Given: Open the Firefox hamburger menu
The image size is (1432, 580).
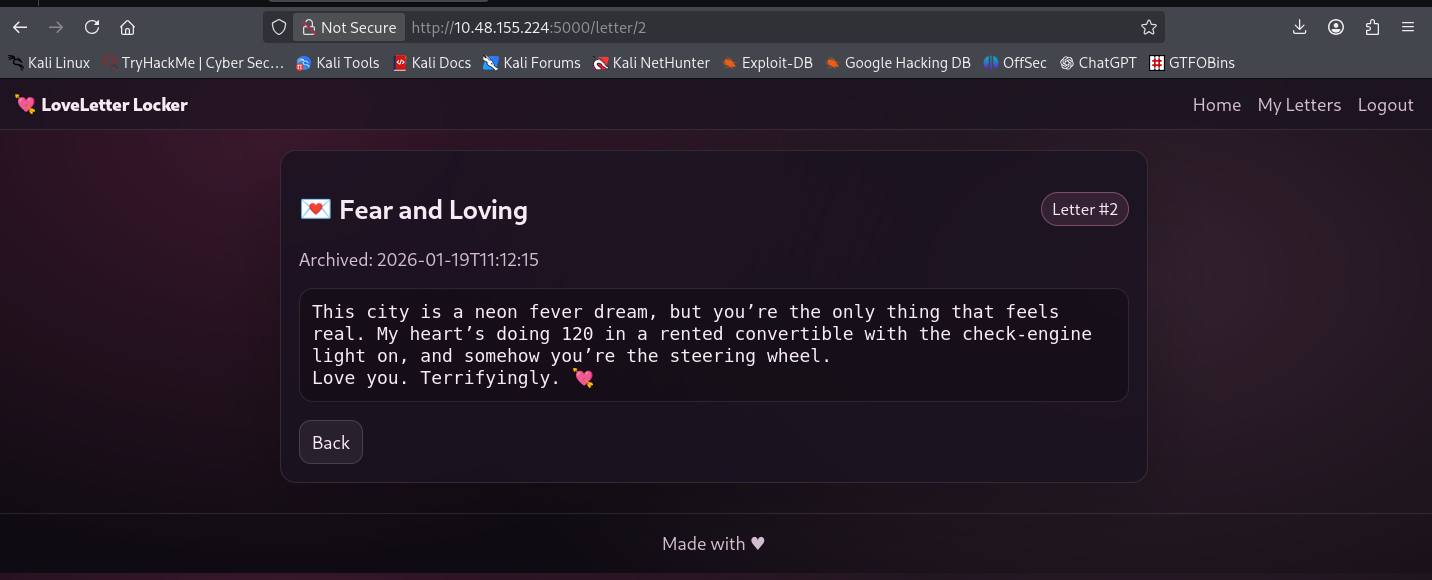Looking at the screenshot, I should [1408, 27].
